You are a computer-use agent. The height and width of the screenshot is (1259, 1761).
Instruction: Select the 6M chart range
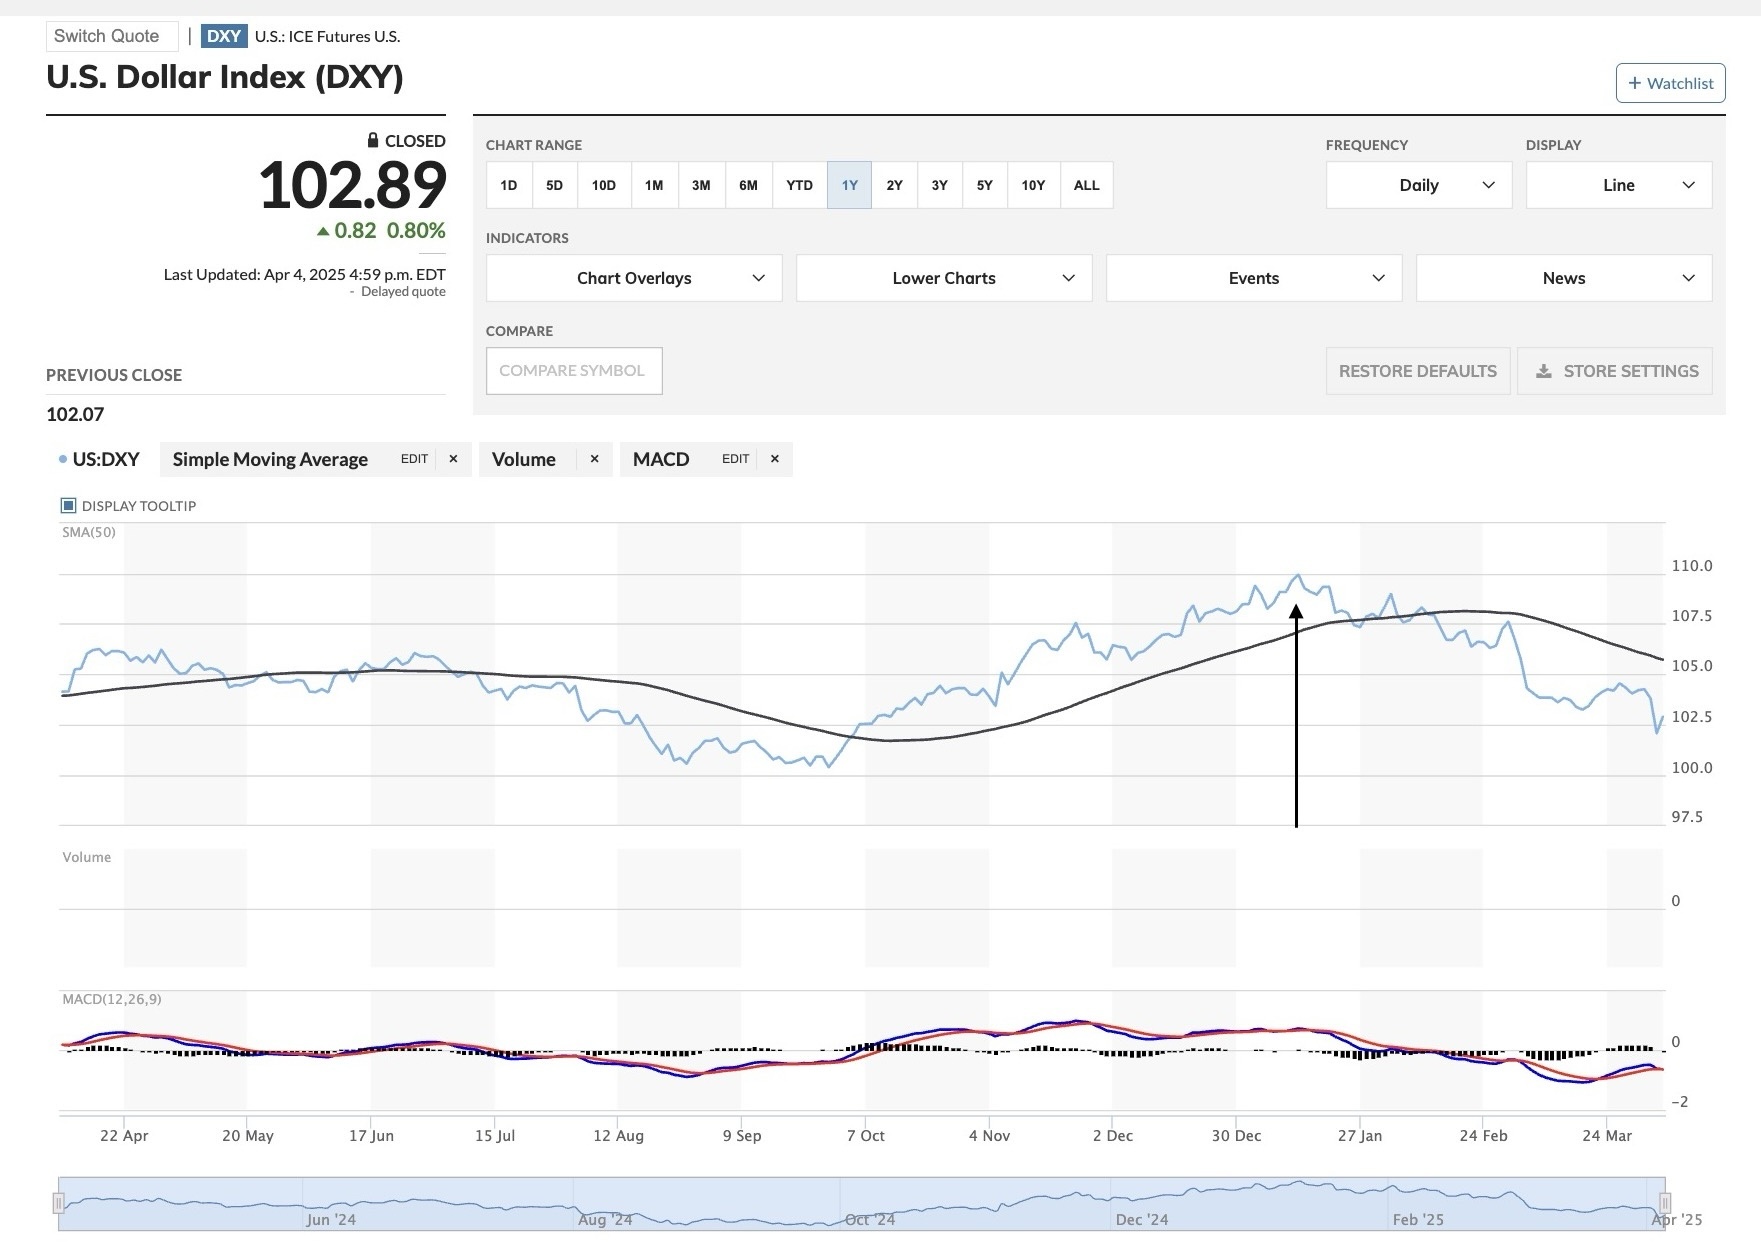pyautogui.click(x=748, y=185)
